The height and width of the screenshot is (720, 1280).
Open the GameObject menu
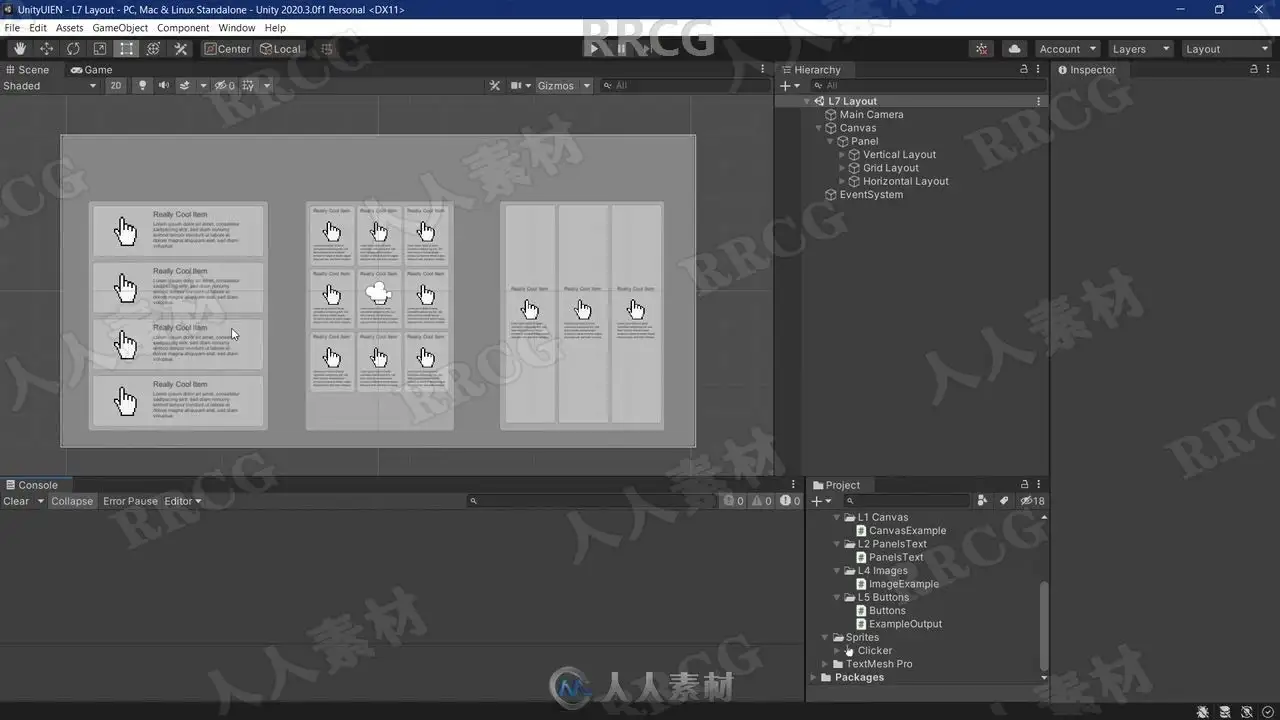coord(120,28)
